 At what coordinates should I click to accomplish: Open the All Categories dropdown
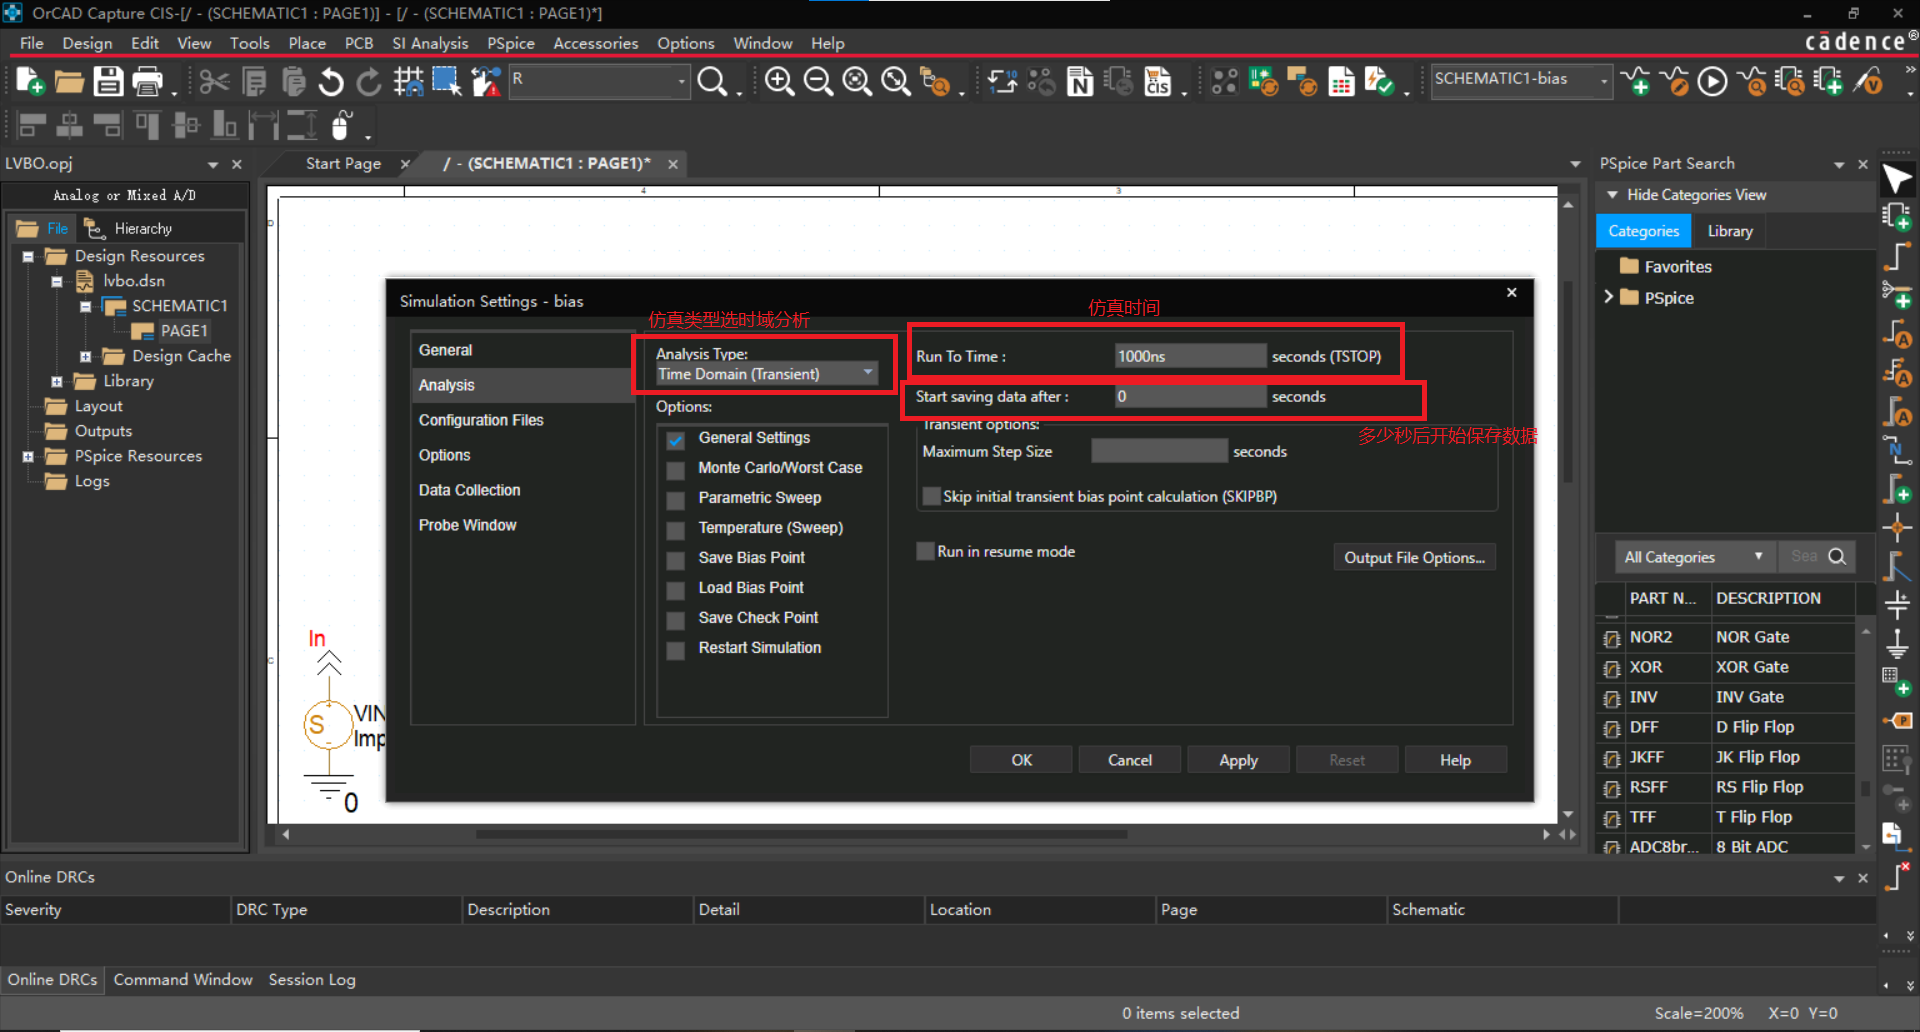[x=1694, y=557]
